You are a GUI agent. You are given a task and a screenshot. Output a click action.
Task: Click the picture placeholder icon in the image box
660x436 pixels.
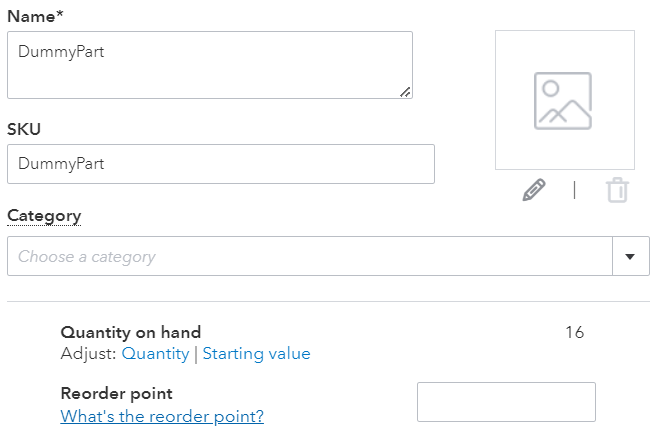click(563, 101)
